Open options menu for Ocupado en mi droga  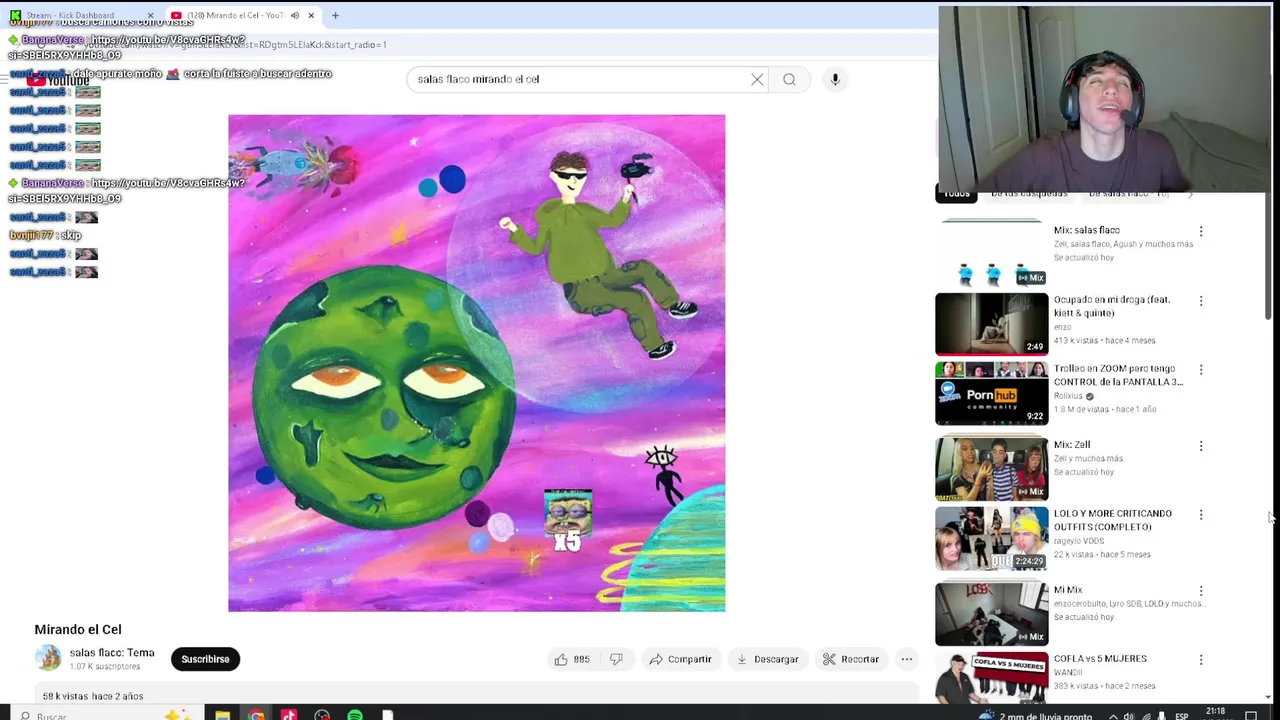coord(1201,300)
